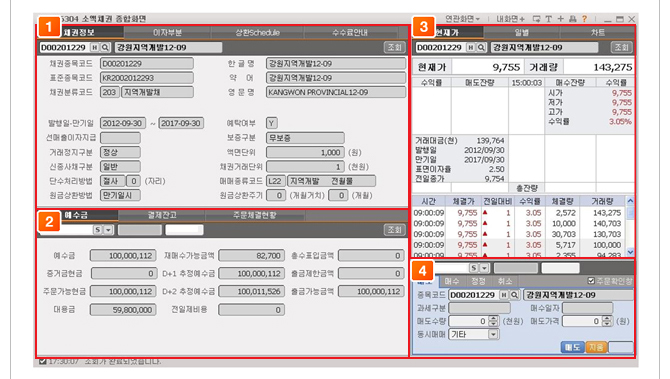Click the S button in 예수금 panel
670x379 pixels.
click(x=98, y=230)
